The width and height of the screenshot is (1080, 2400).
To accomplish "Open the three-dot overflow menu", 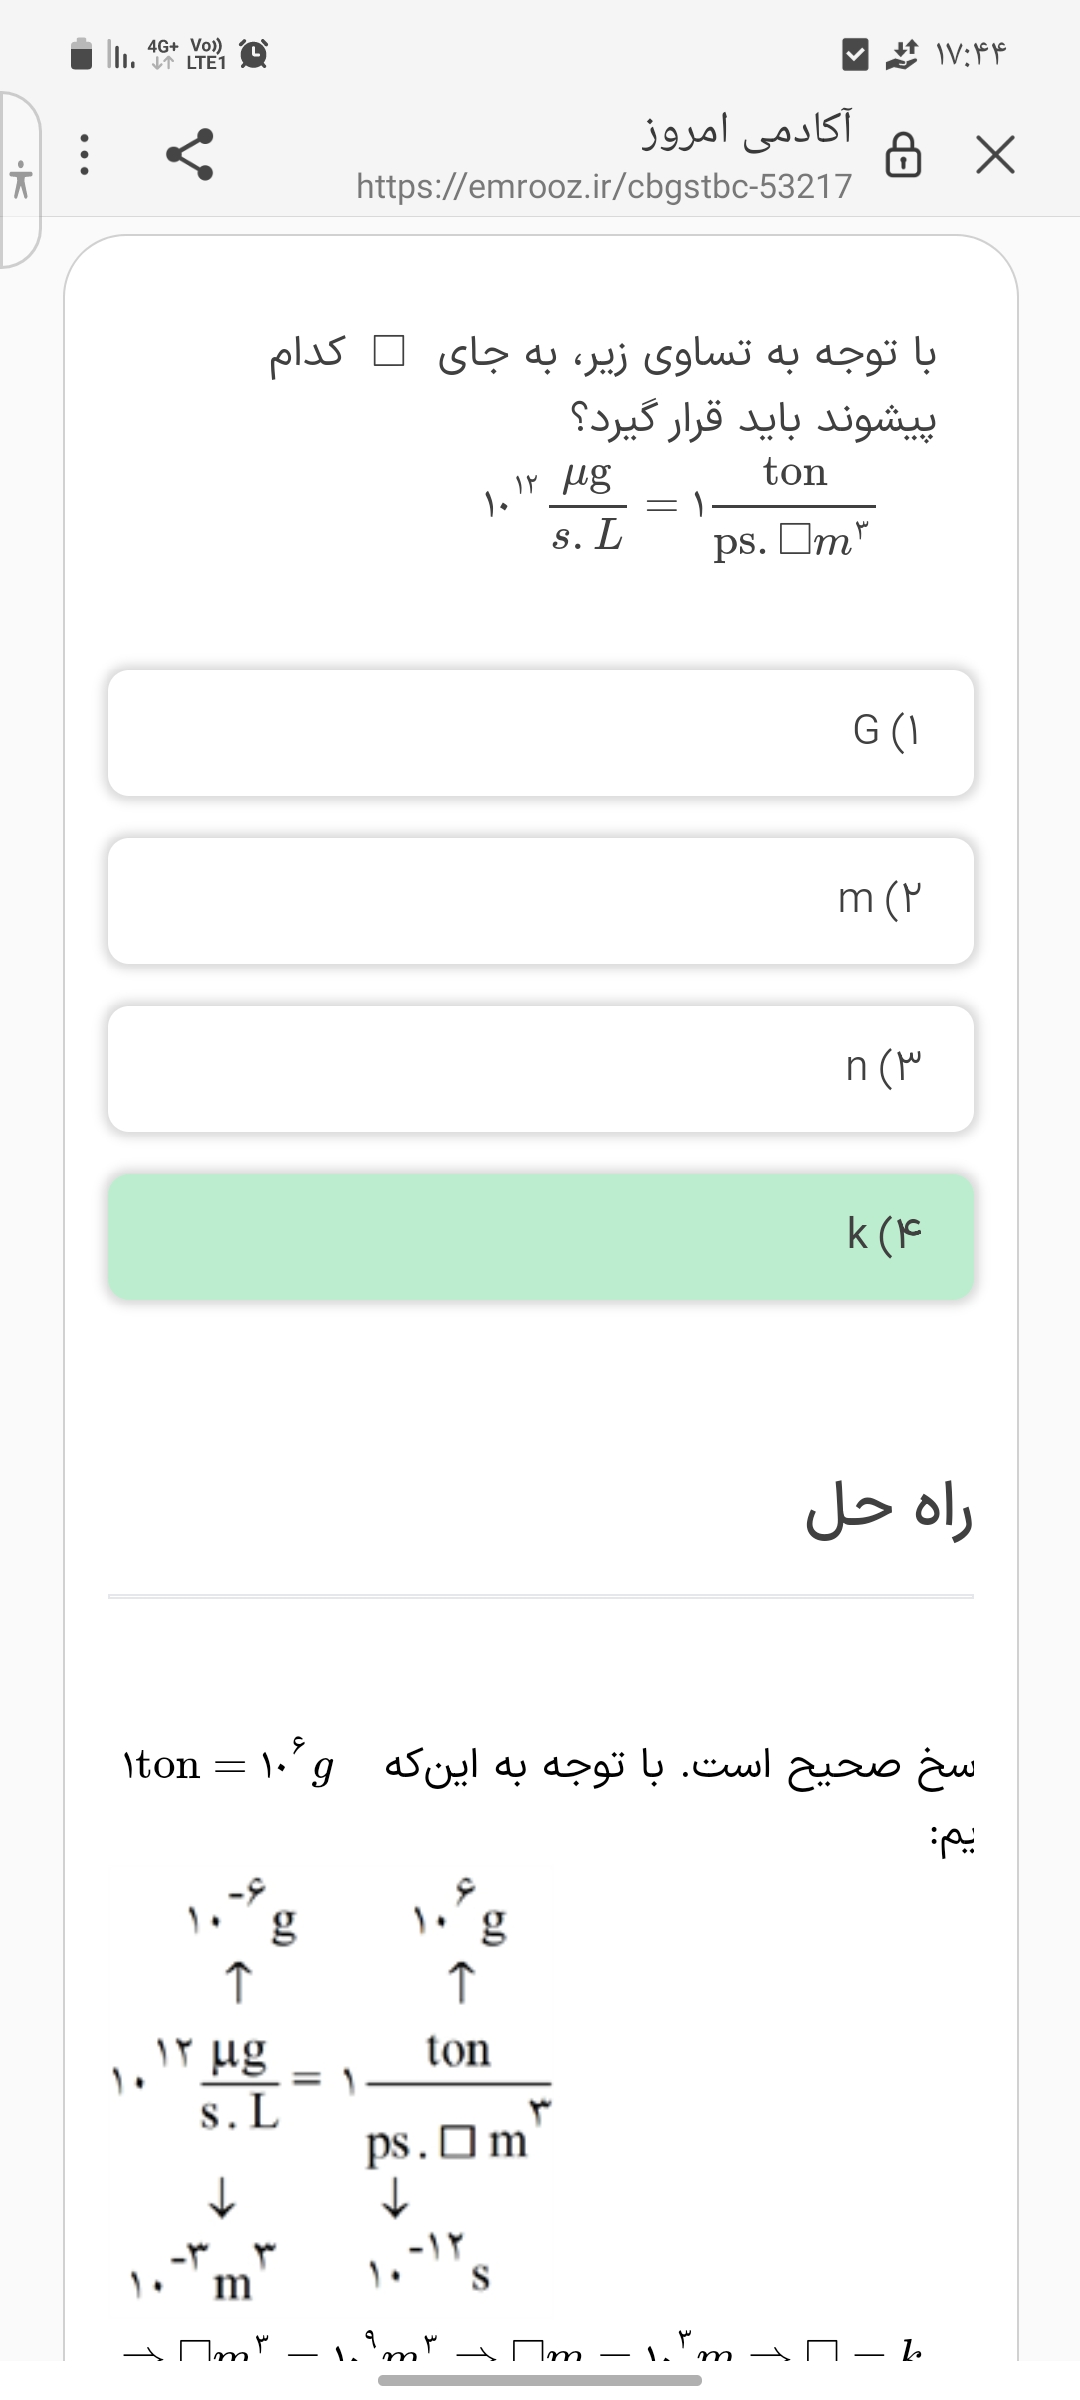I will click(85, 156).
